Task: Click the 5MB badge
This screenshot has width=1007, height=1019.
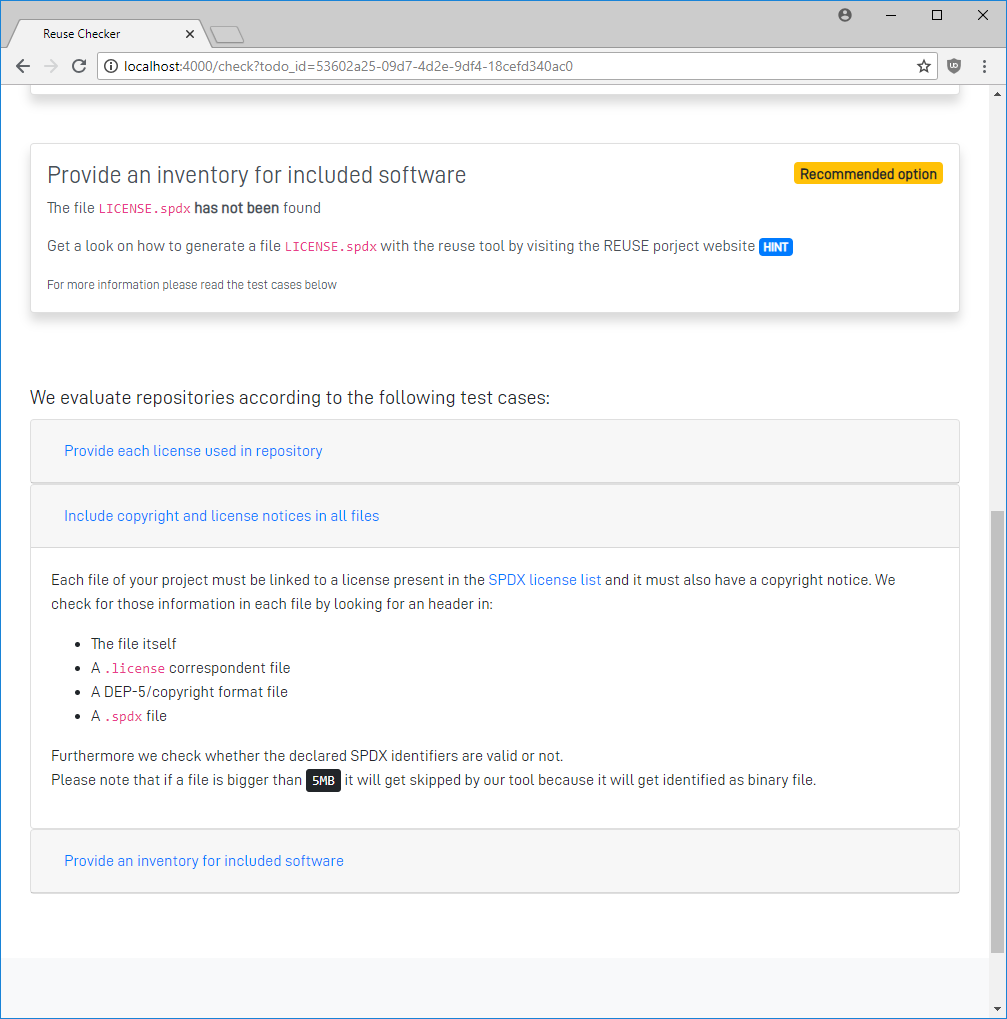Action: coord(323,780)
